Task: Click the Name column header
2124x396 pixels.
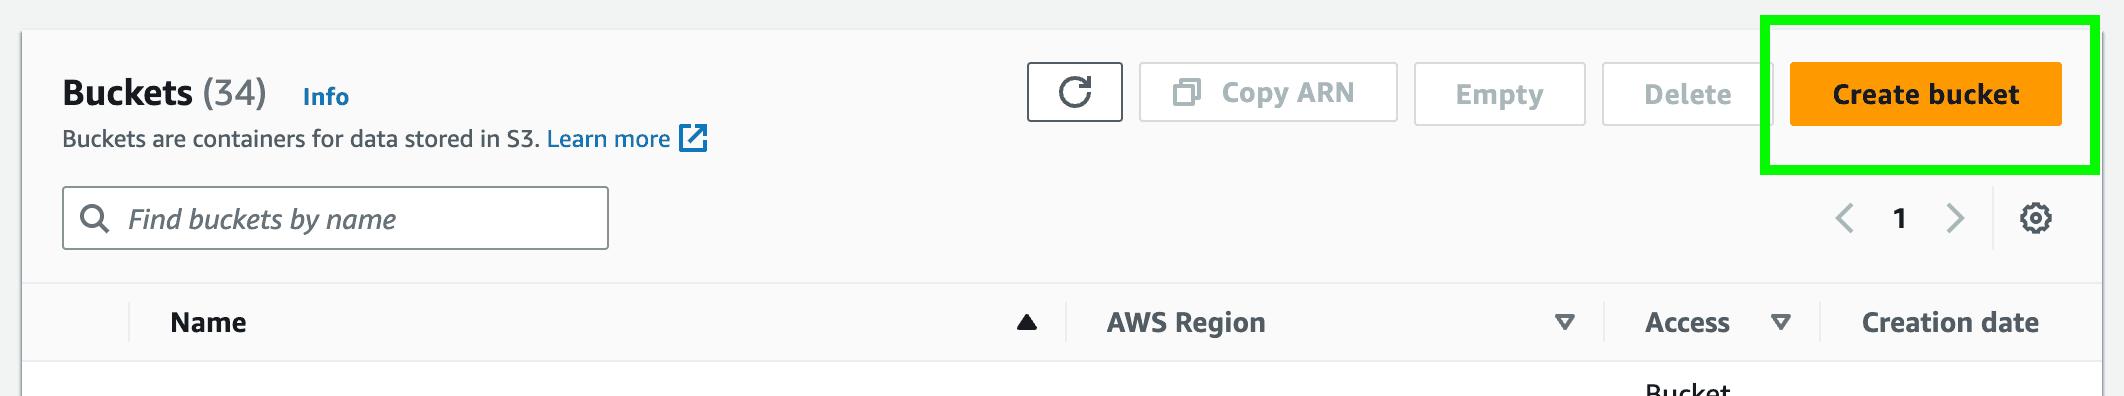Action: (x=208, y=322)
